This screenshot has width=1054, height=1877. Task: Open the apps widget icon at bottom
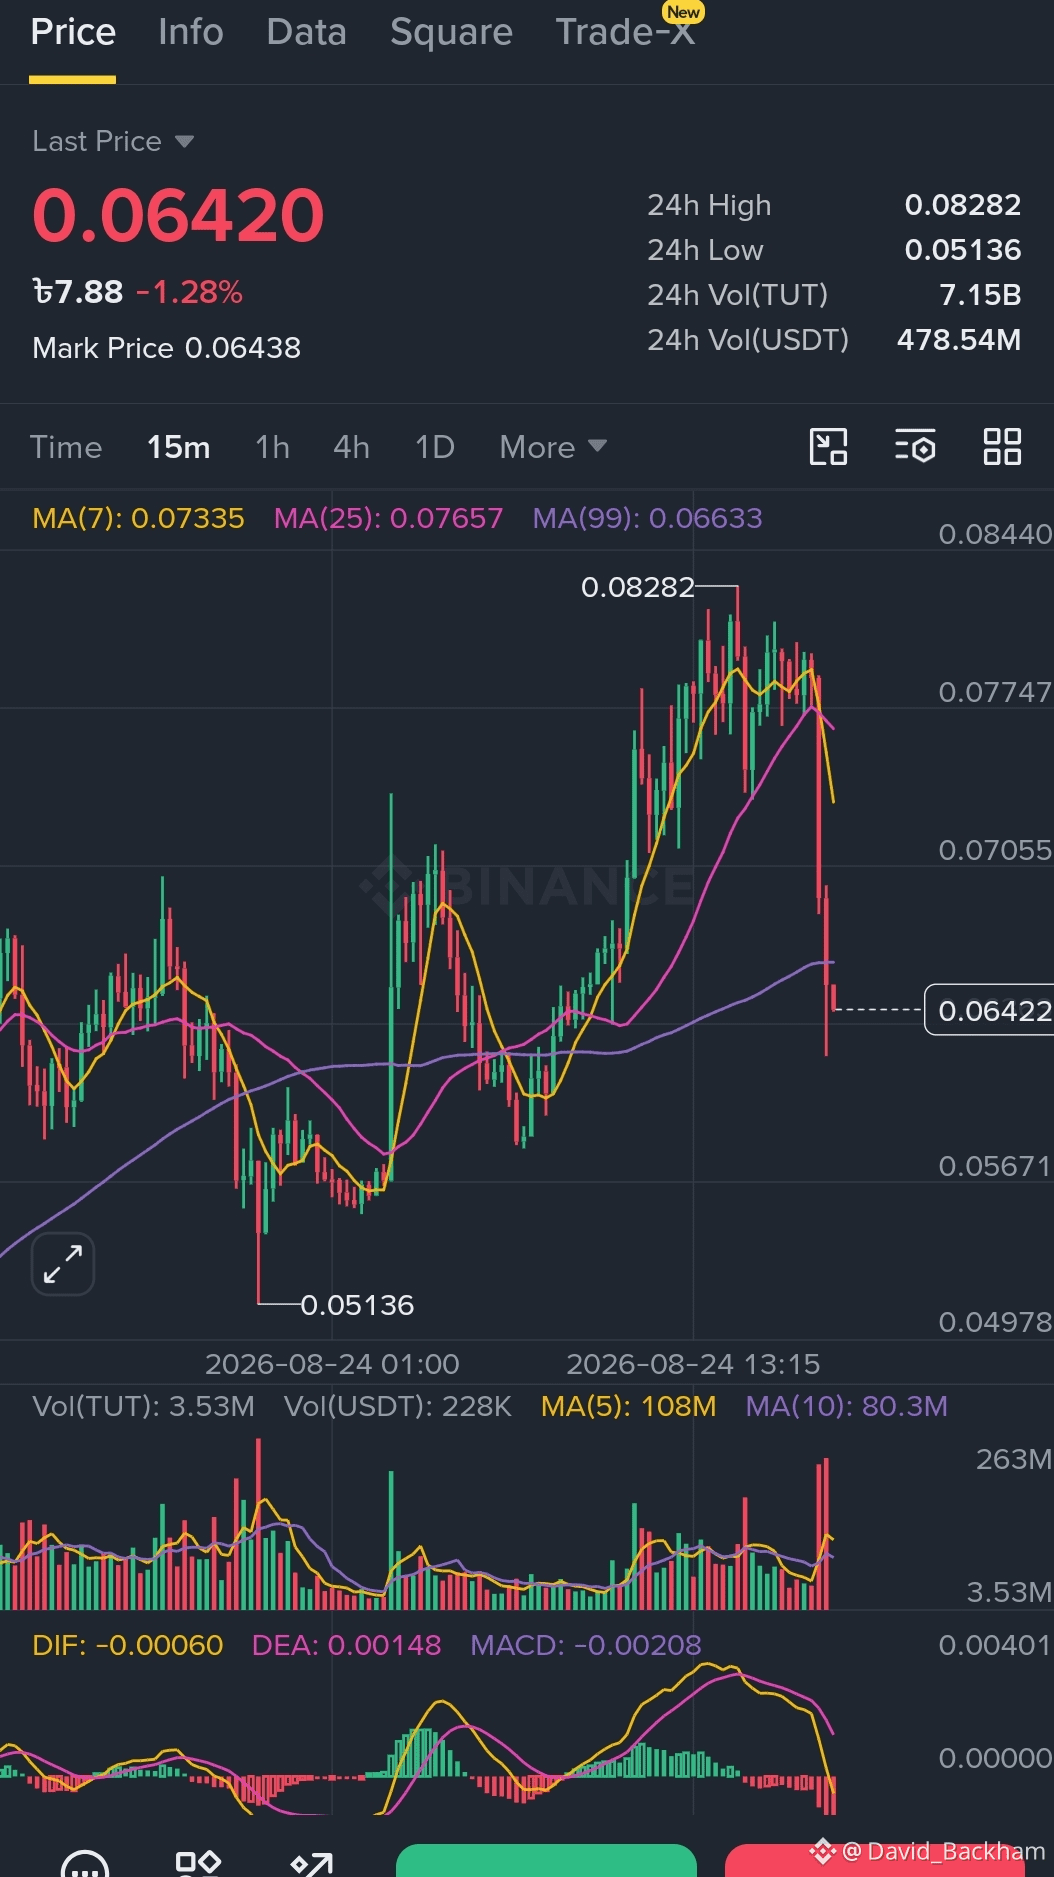pos(197,1862)
